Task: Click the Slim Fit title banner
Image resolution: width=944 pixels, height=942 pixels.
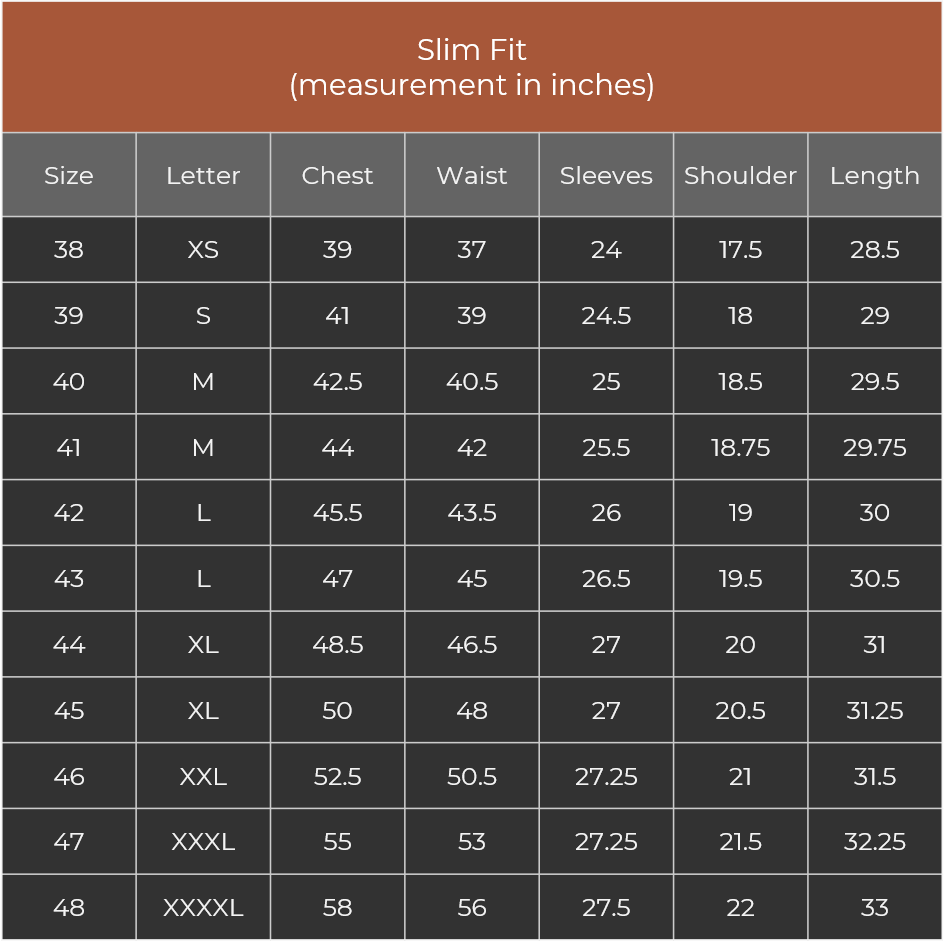Action: (x=472, y=67)
